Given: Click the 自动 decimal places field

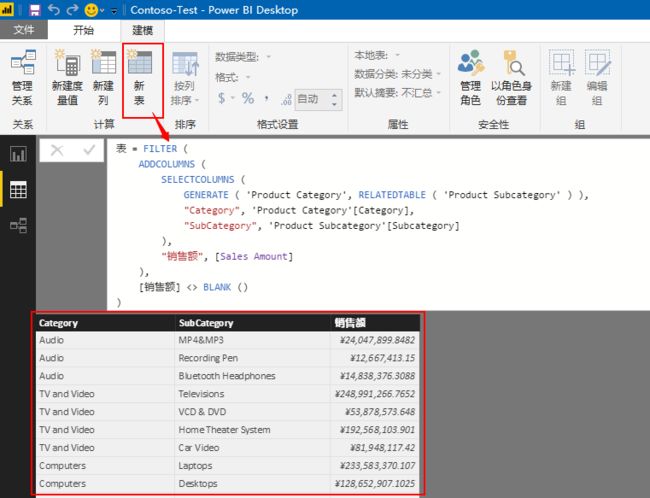Looking at the screenshot, I should click(313, 100).
